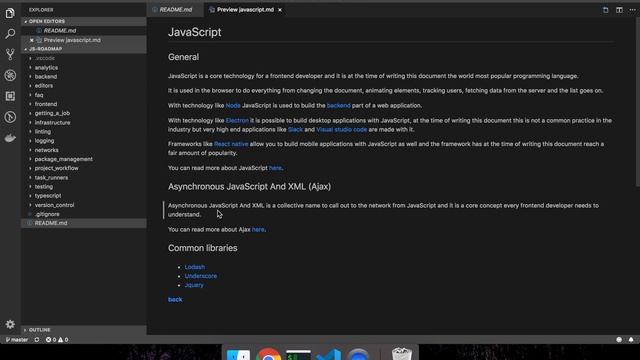Click the master branch indicator
The height and width of the screenshot is (360, 640).
pyautogui.click(x=17, y=340)
